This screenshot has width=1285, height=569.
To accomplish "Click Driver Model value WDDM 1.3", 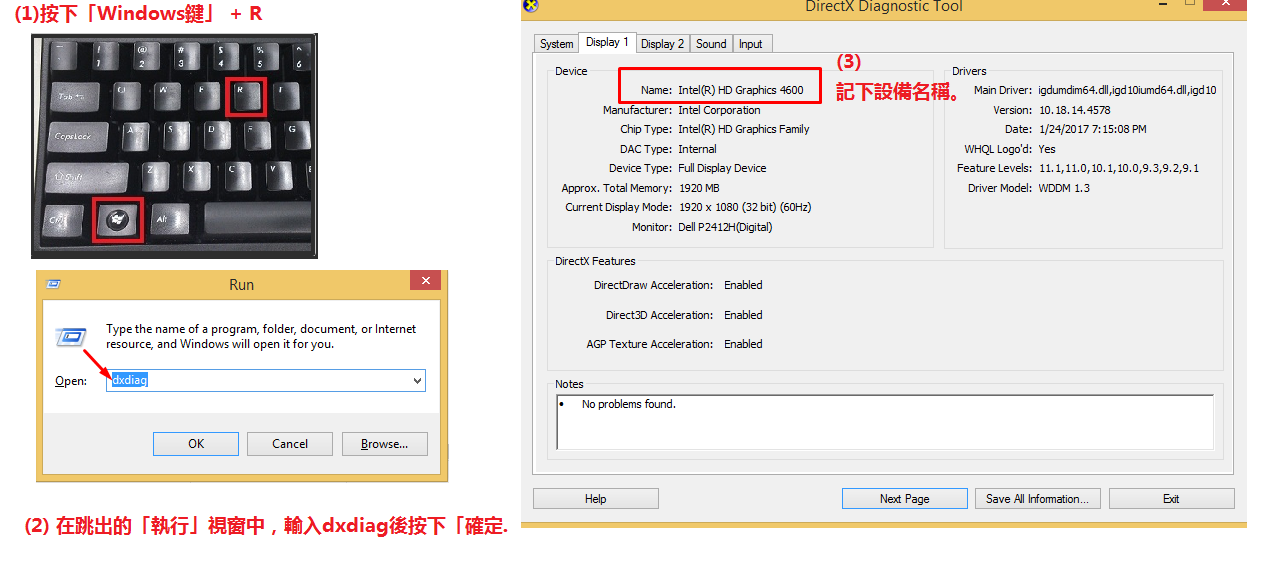I will click(1064, 188).
